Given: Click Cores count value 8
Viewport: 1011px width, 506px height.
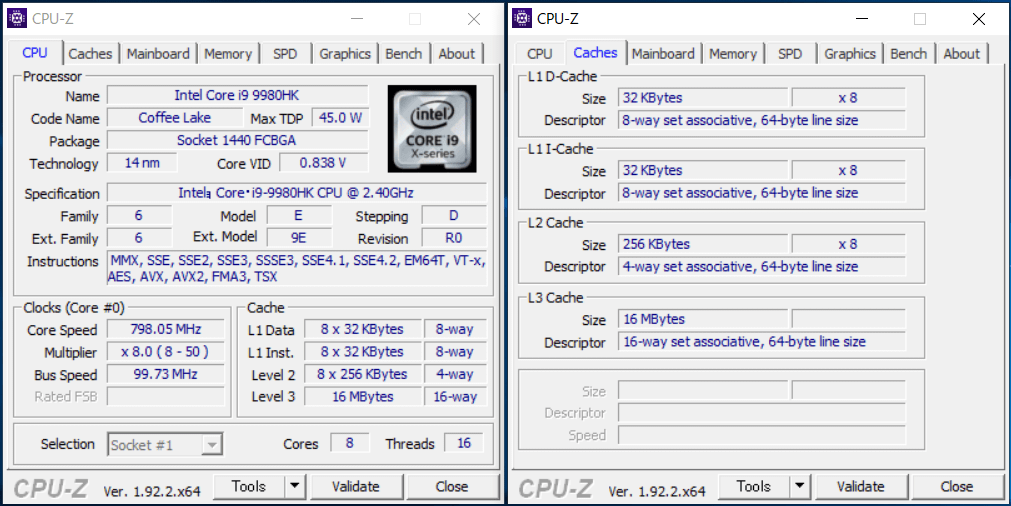Looking at the screenshot, I should 350,443.
